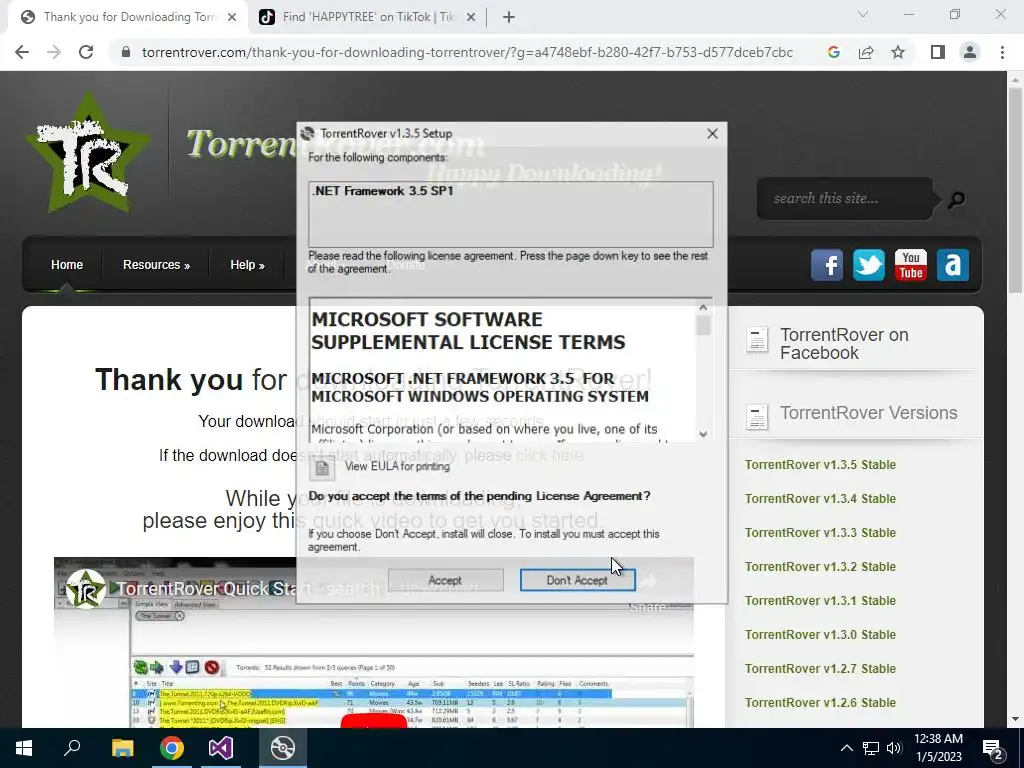Viewport: 1024px width, 768px height.
Task: Click the network tray icon
Action: [871, 748]
